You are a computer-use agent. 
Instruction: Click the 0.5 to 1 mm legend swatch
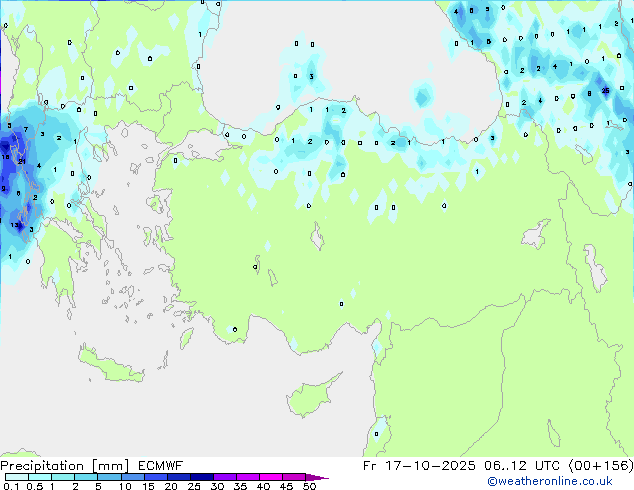coord(40,477)
